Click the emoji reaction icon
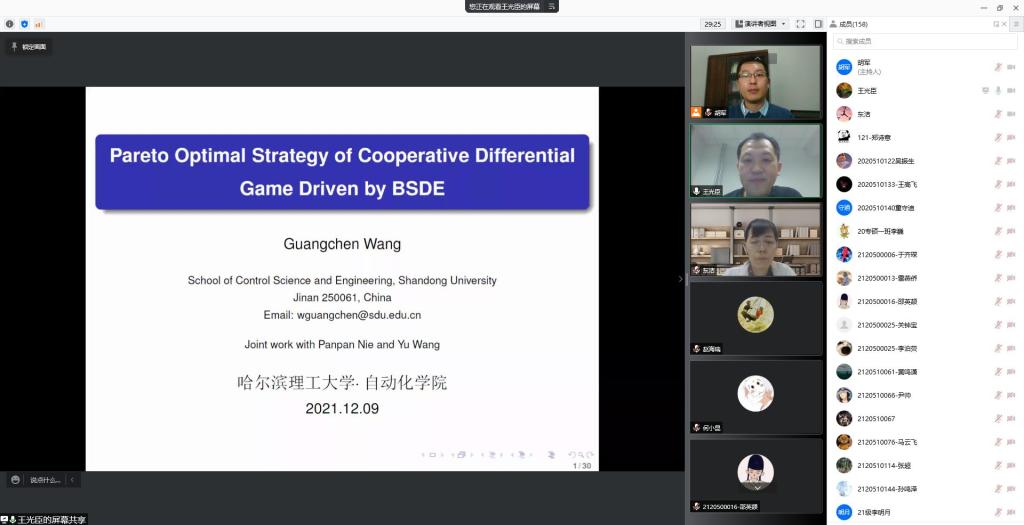 [13, 480]
